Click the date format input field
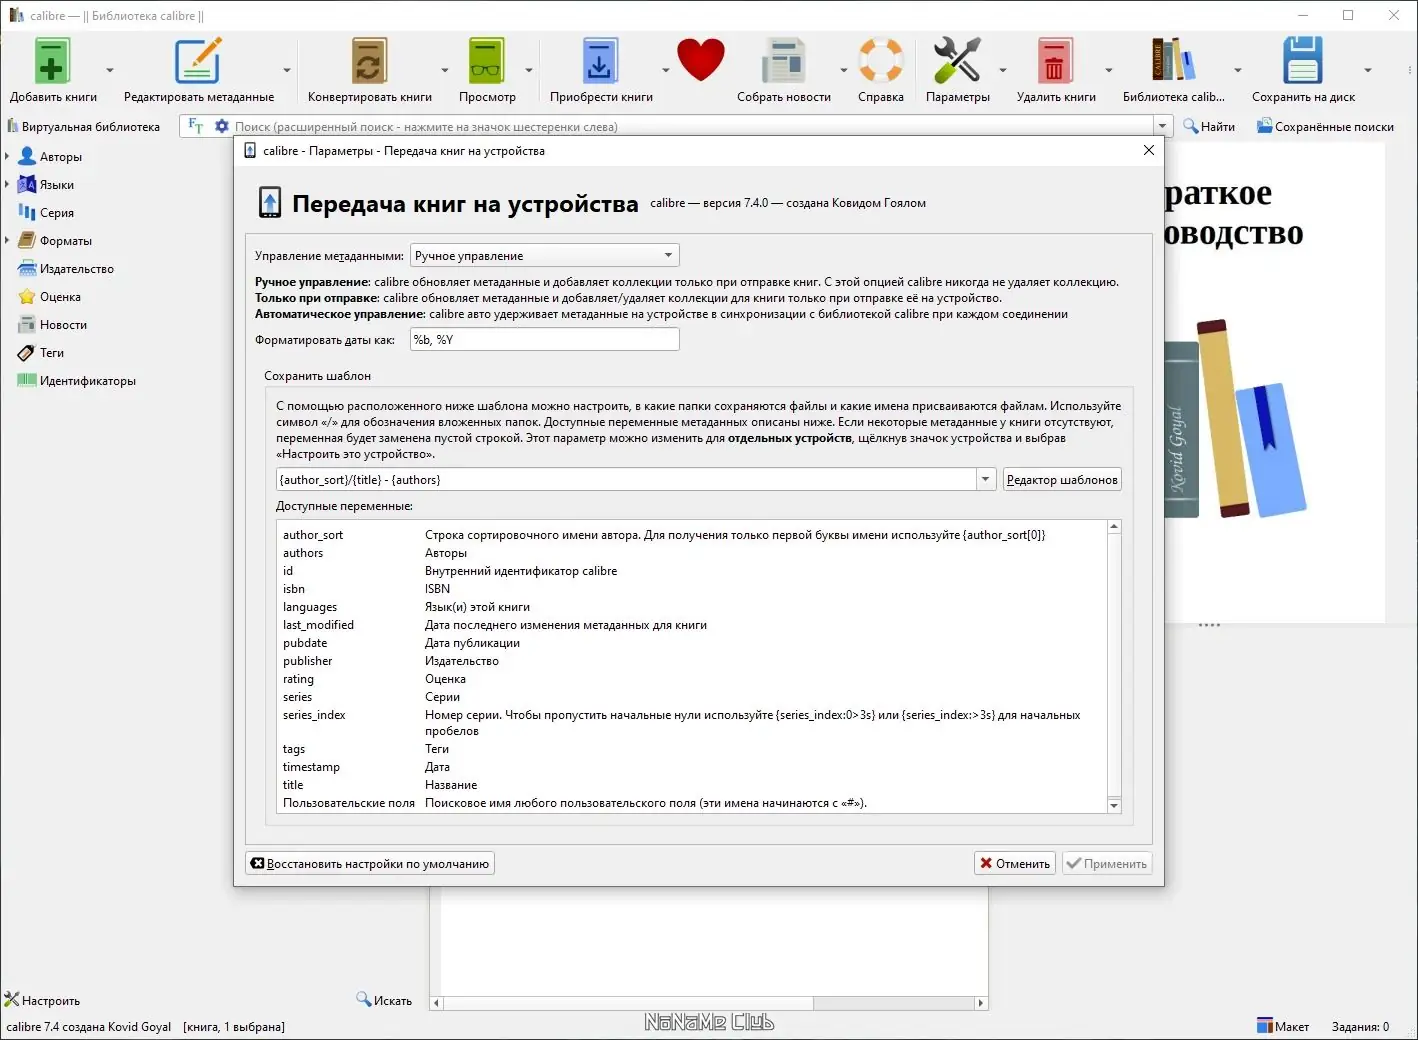Image resolution: width=1418 pixels, height=1040 pixels. point(545,340)
